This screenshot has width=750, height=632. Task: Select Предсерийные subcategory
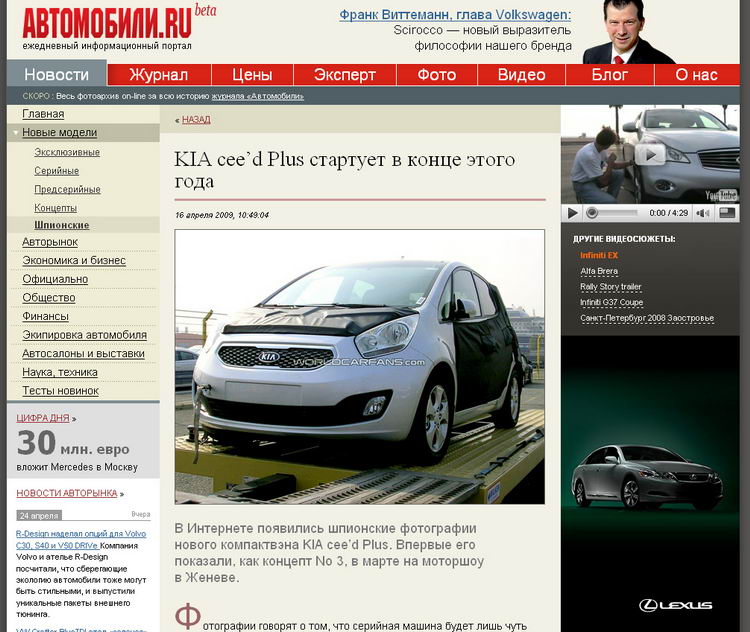click(x=67, y=189)
